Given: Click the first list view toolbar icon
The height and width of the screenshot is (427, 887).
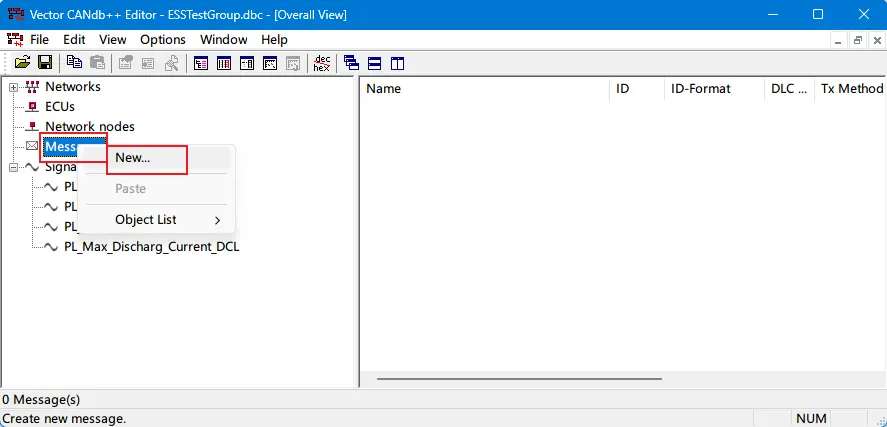Looking at the screenshot, I should [201, 63].
